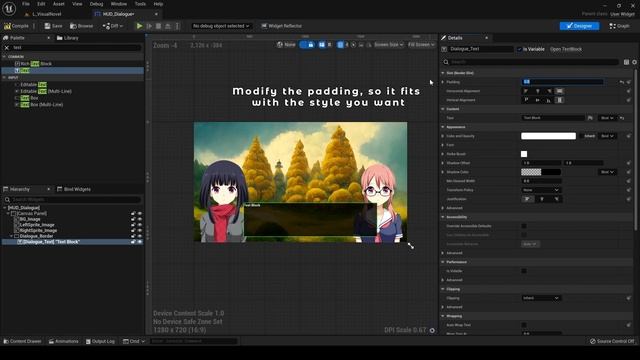
Task: Collapse the COMMON palette category
Action: (x=4, y=57)
